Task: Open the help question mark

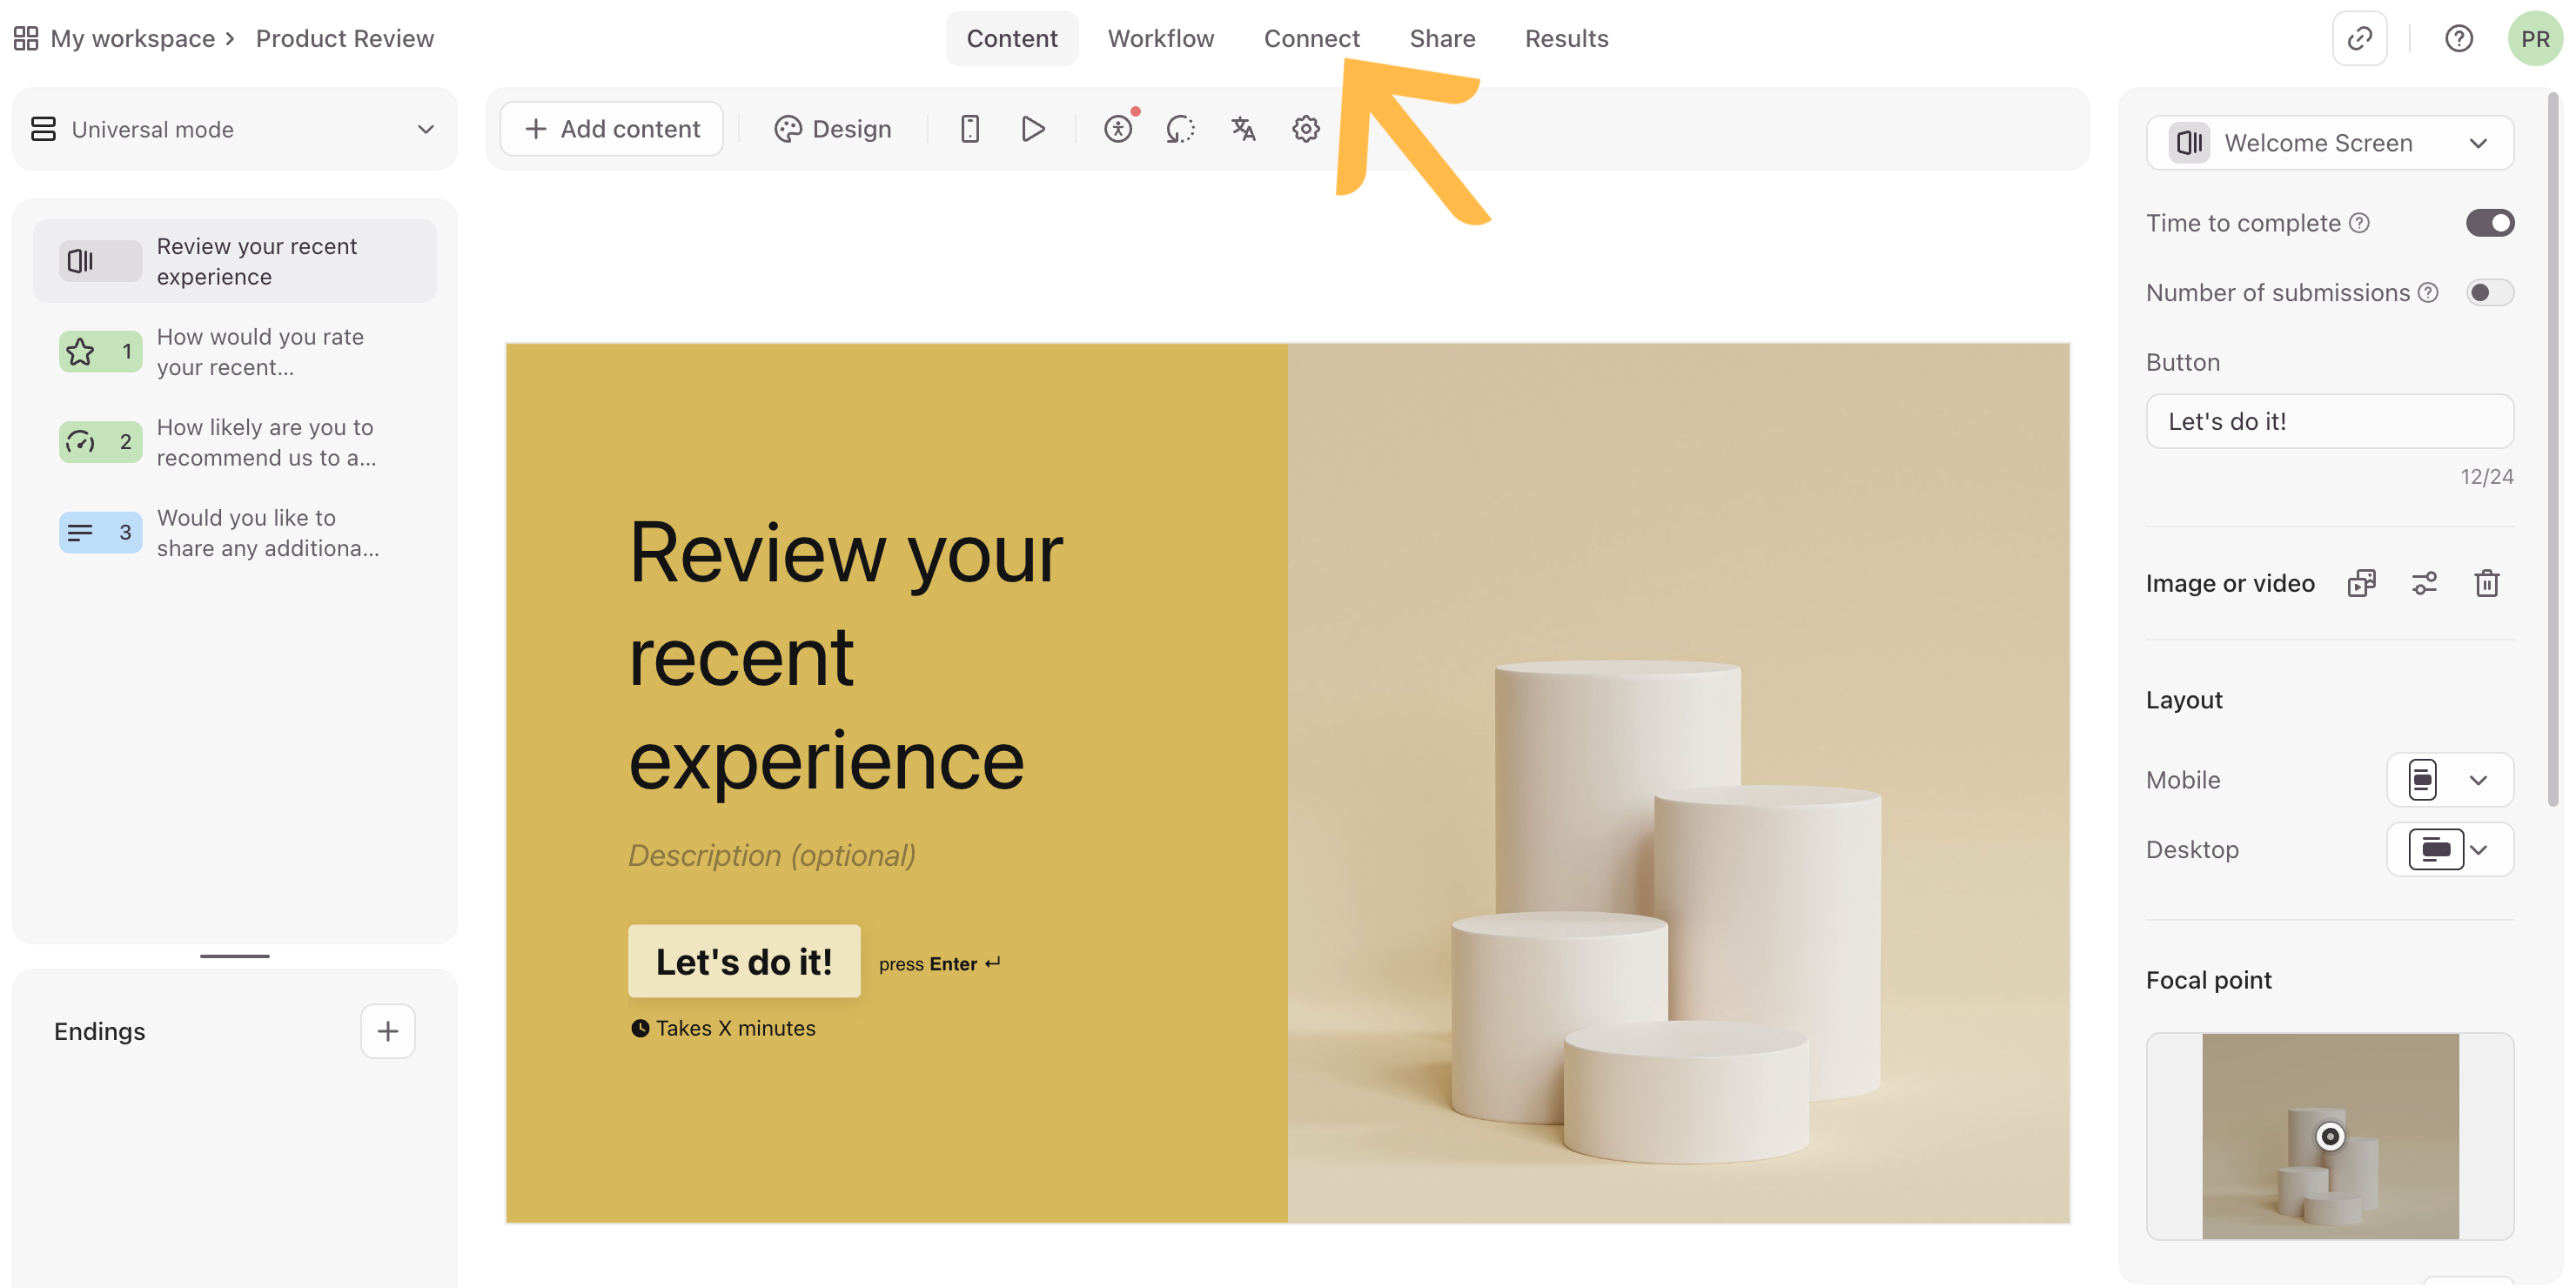Action: (2459, 38)
